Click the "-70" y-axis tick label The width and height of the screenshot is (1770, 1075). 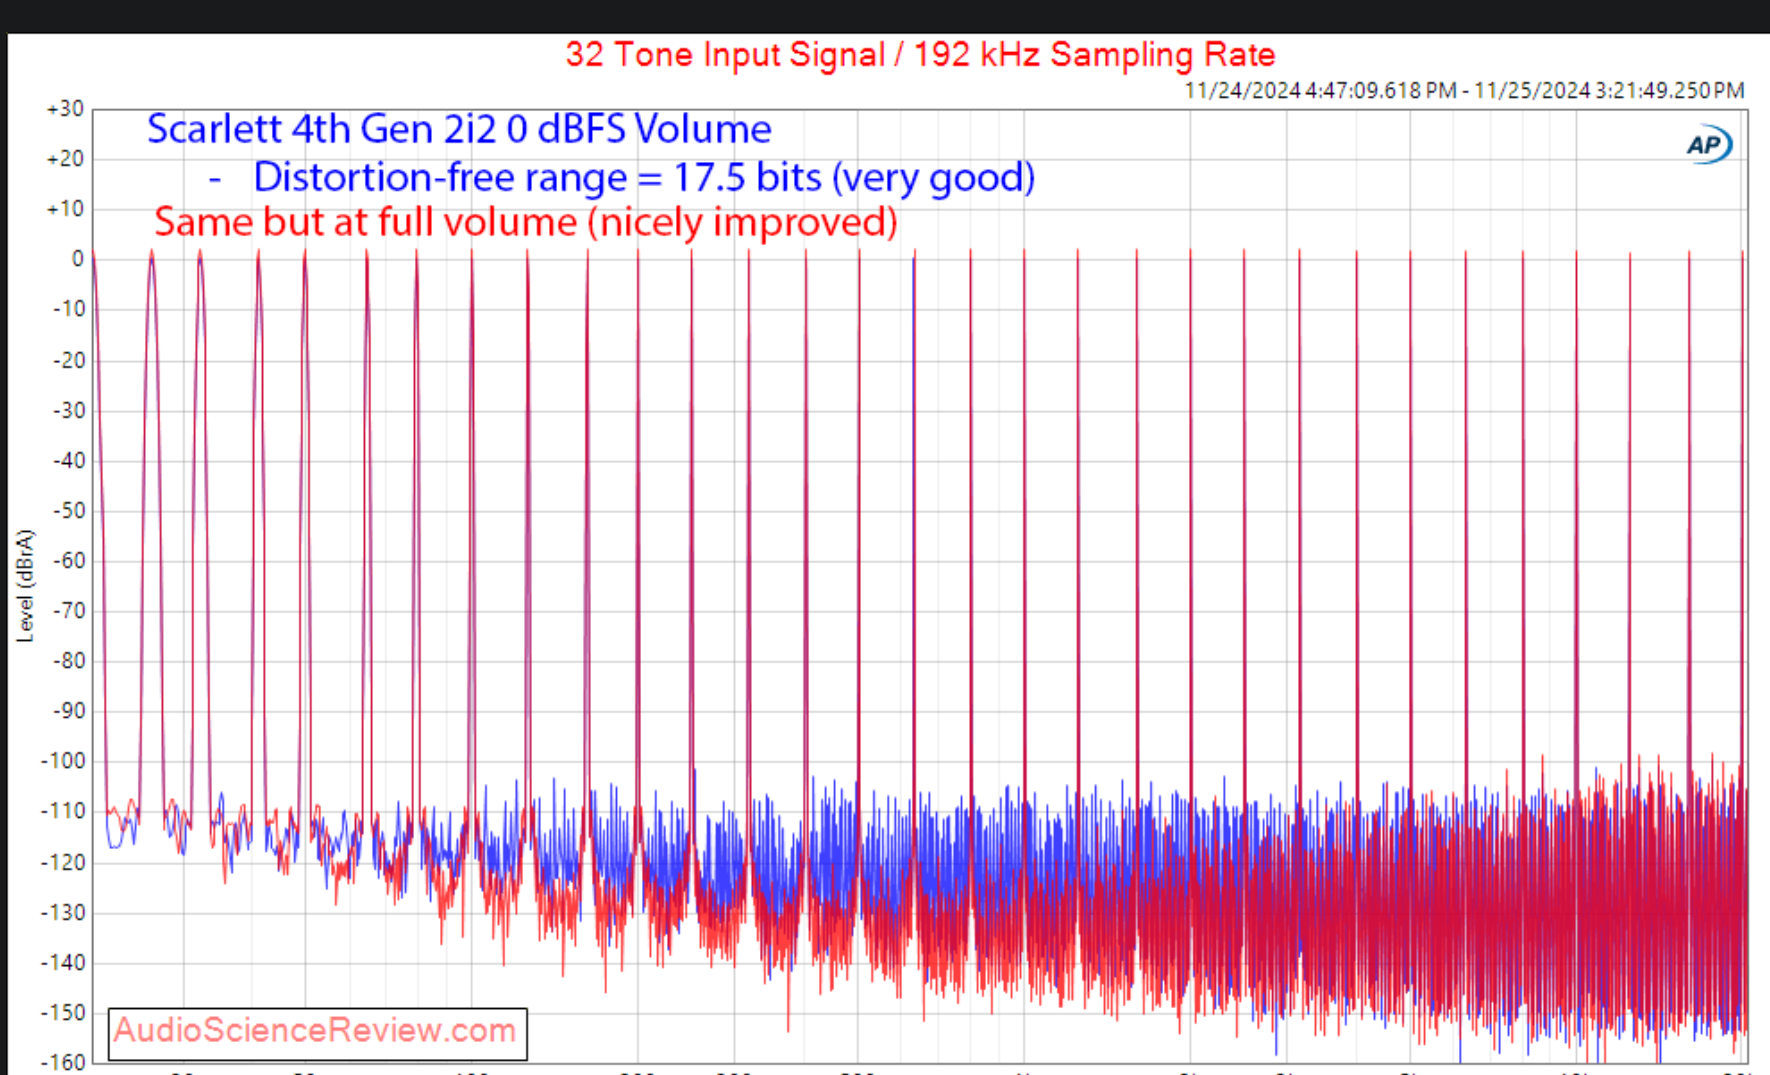click(69, 610)
